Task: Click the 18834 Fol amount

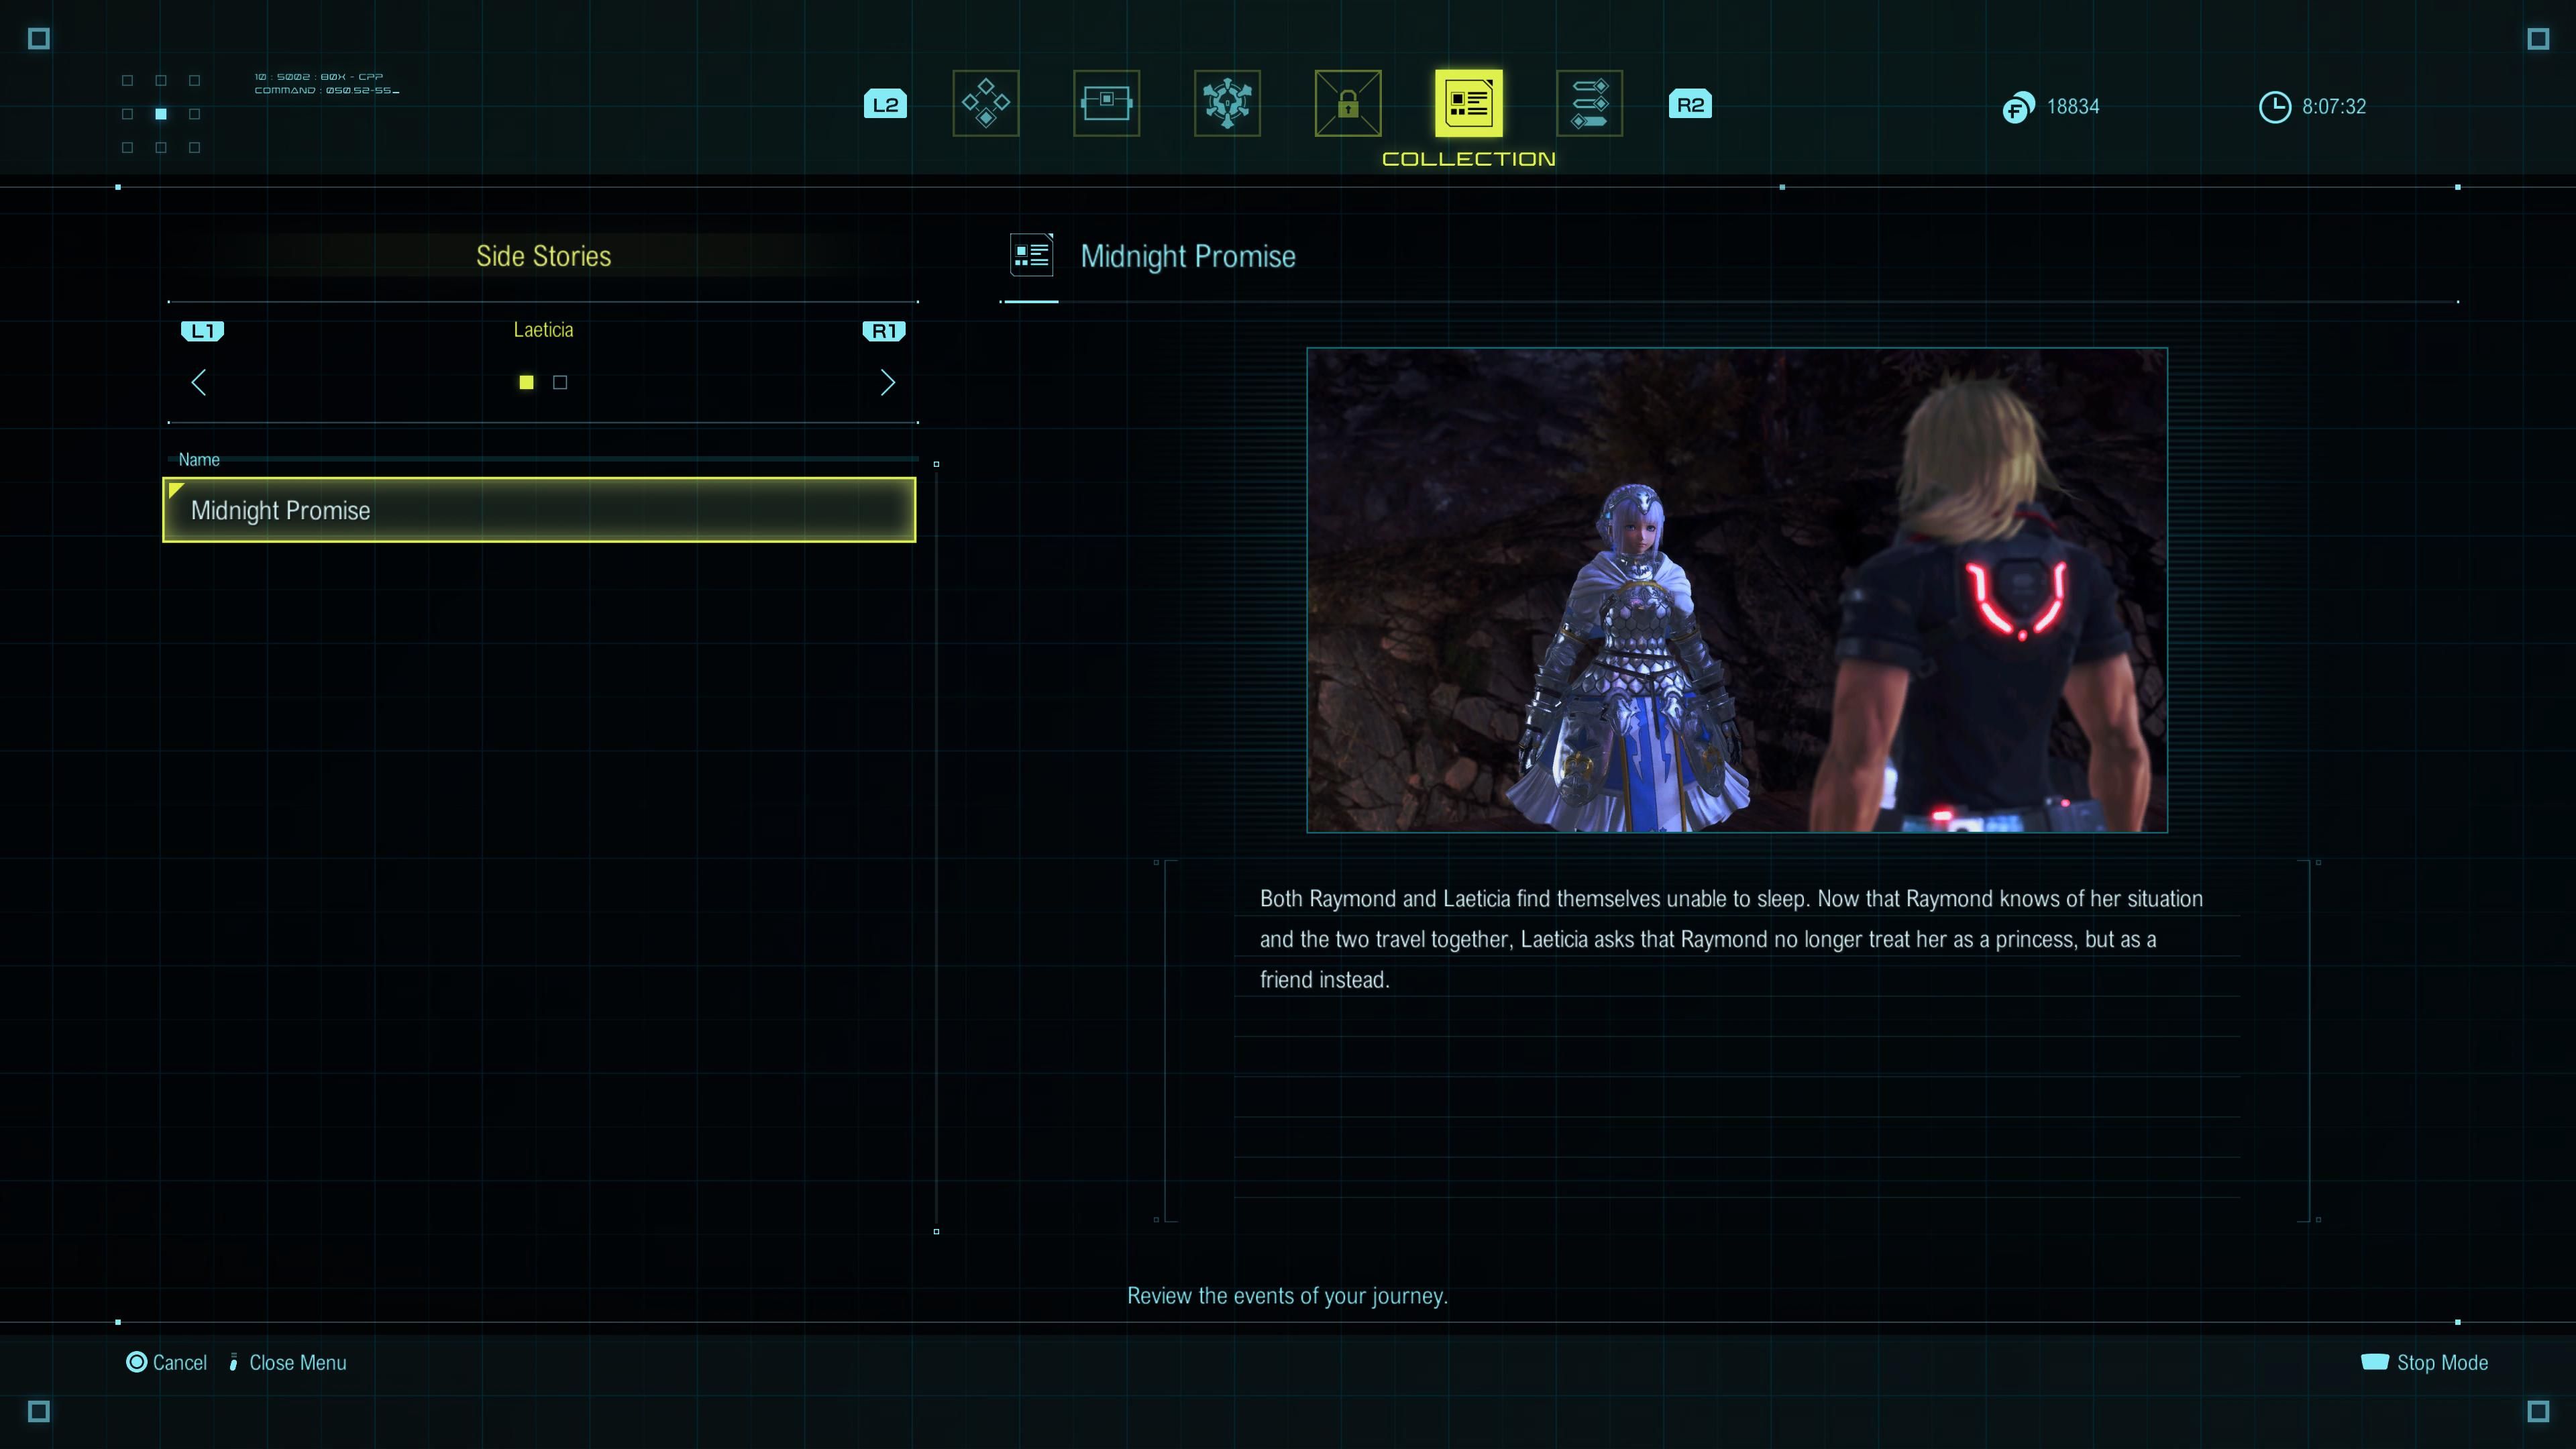Action: coord(2073,107)
